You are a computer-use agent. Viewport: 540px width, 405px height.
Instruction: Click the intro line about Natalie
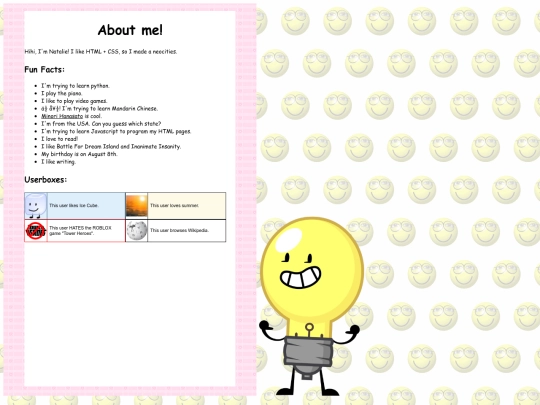click(x=101, y=52)
